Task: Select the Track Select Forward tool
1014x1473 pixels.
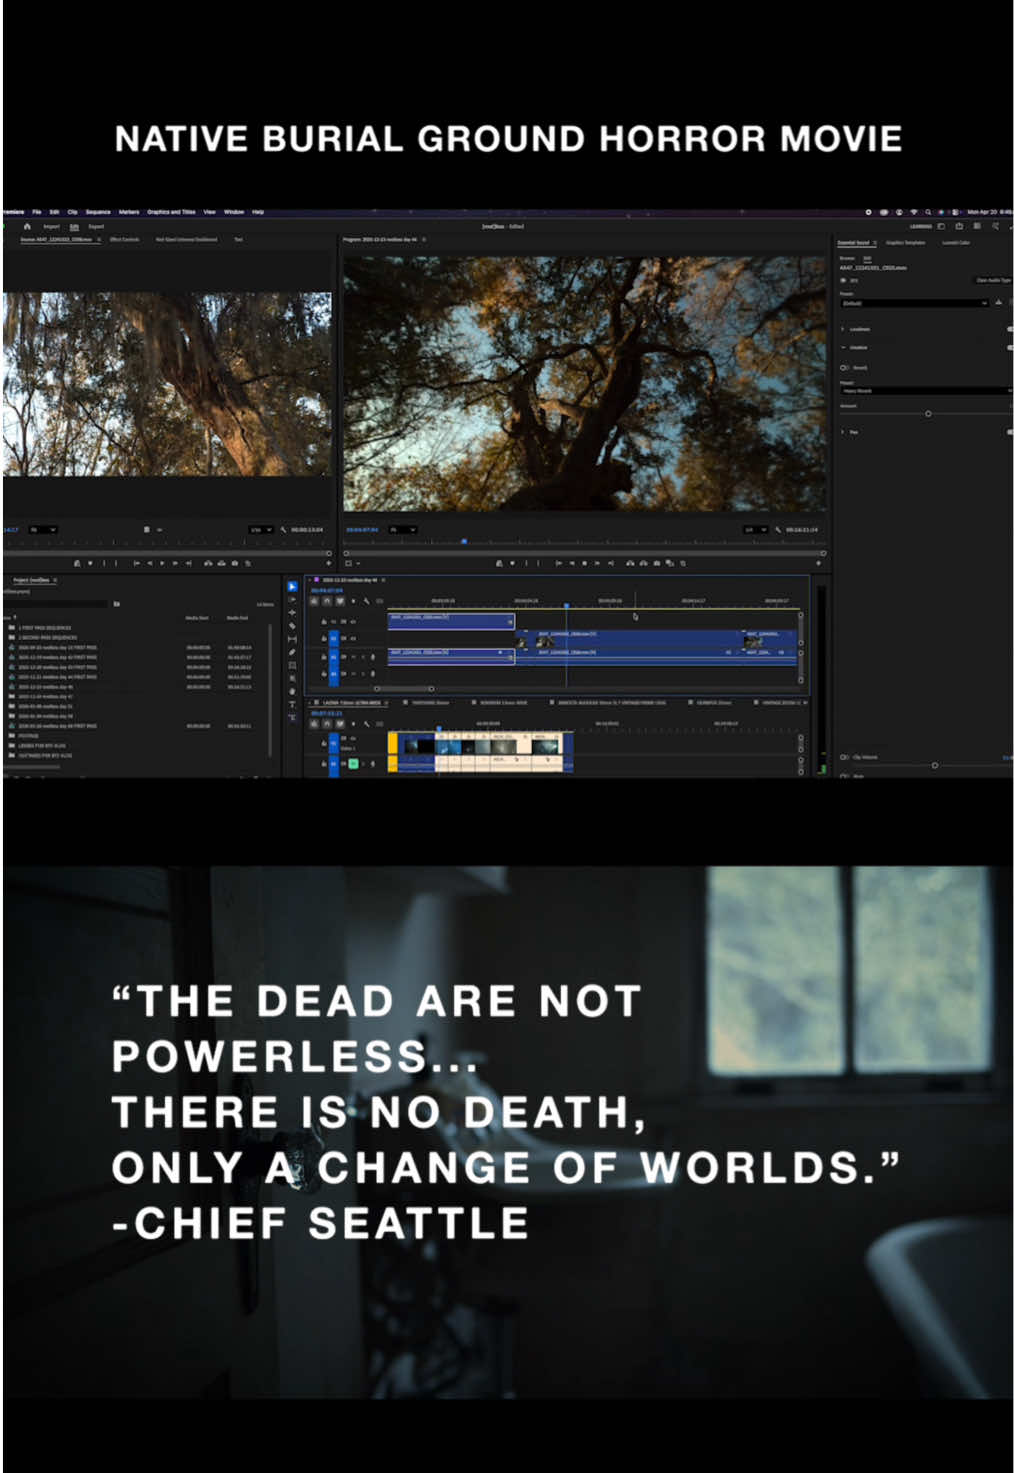Action: [292, 600]
